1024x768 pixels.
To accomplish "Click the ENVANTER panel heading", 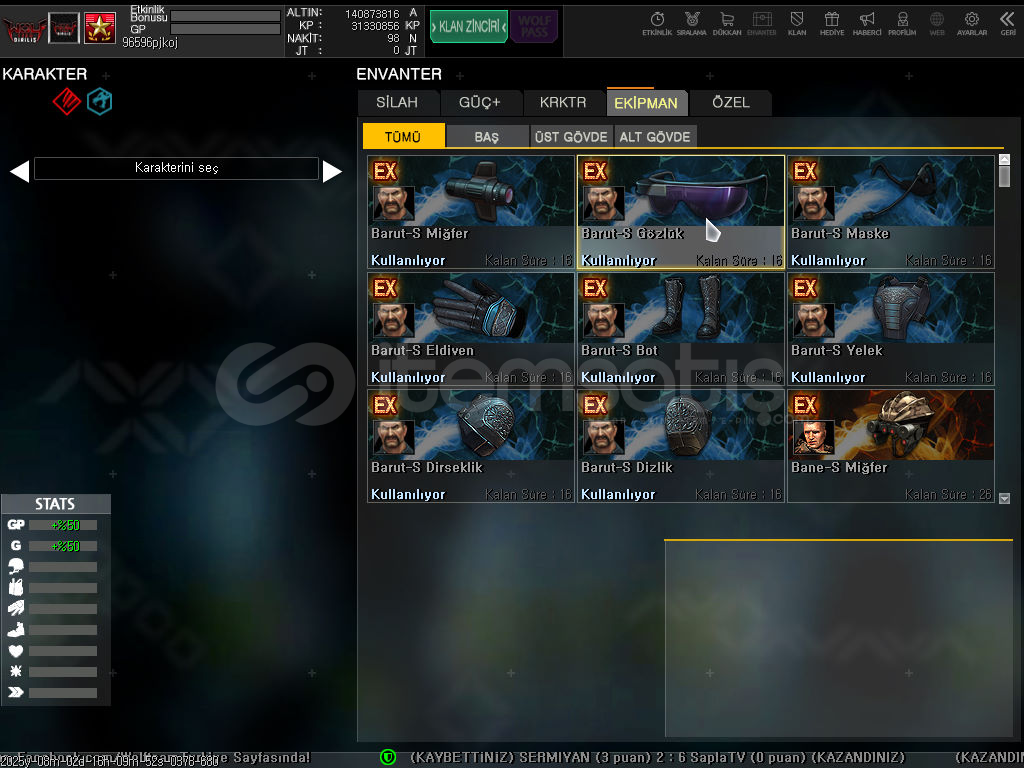I will pyautogui.click(x=399, y=74).
